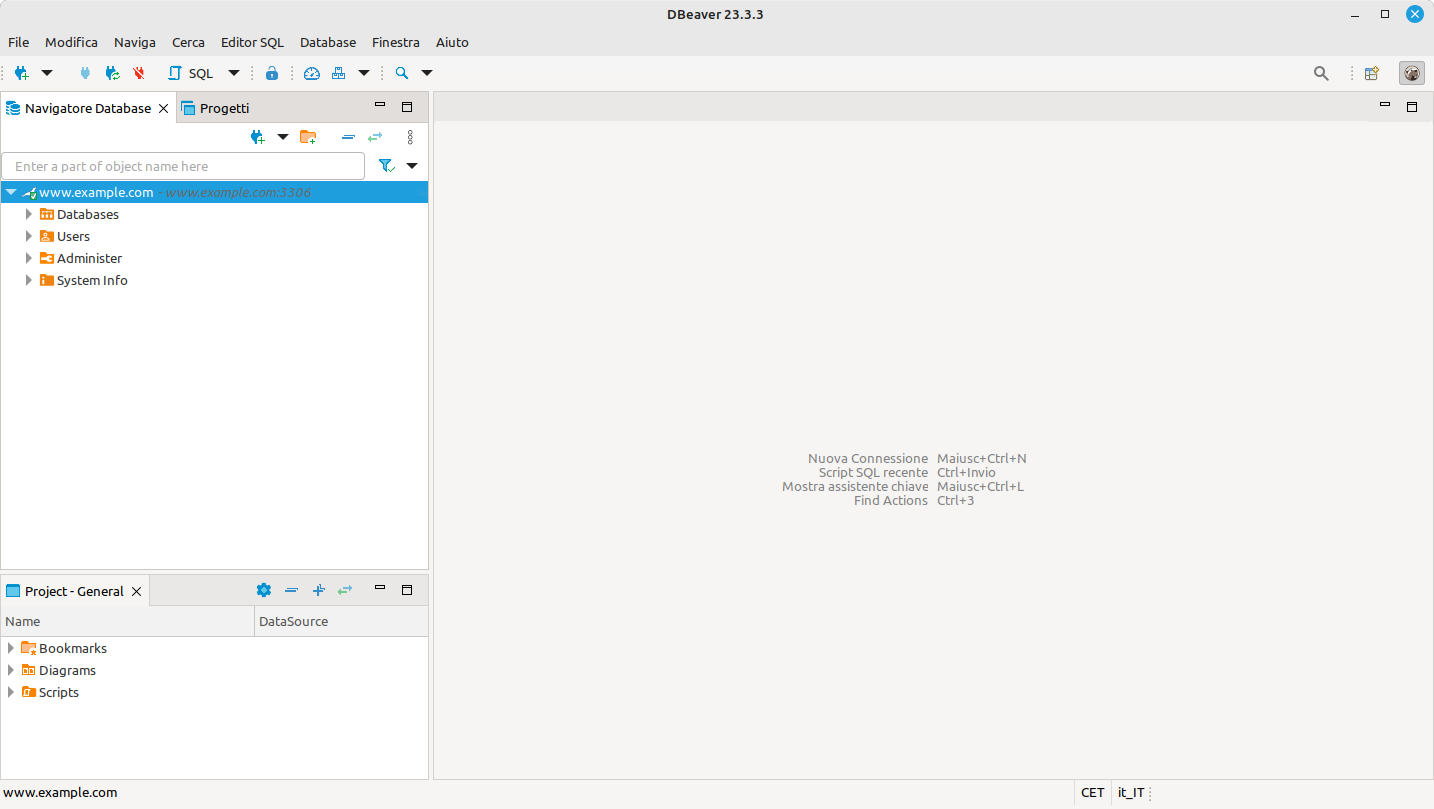The image size is (1434, 809).
Task: Open the Navigator view menu three-dots icon
Action: (410, 137)
